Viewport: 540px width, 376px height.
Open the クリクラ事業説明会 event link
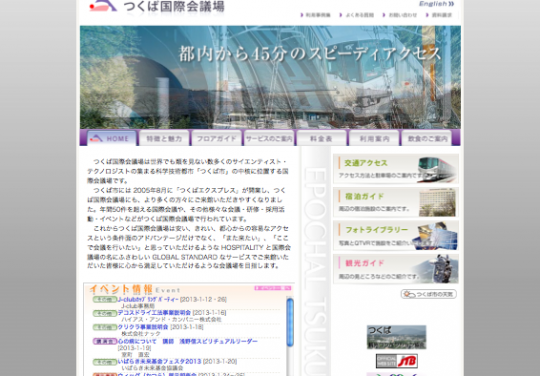[143, 326]
